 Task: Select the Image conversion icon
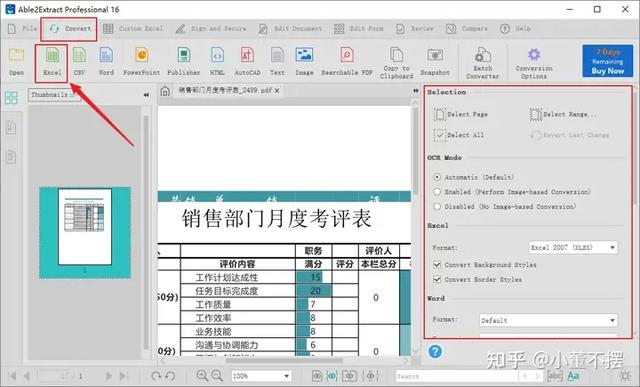pyautogui.click(x=304, y=61)
